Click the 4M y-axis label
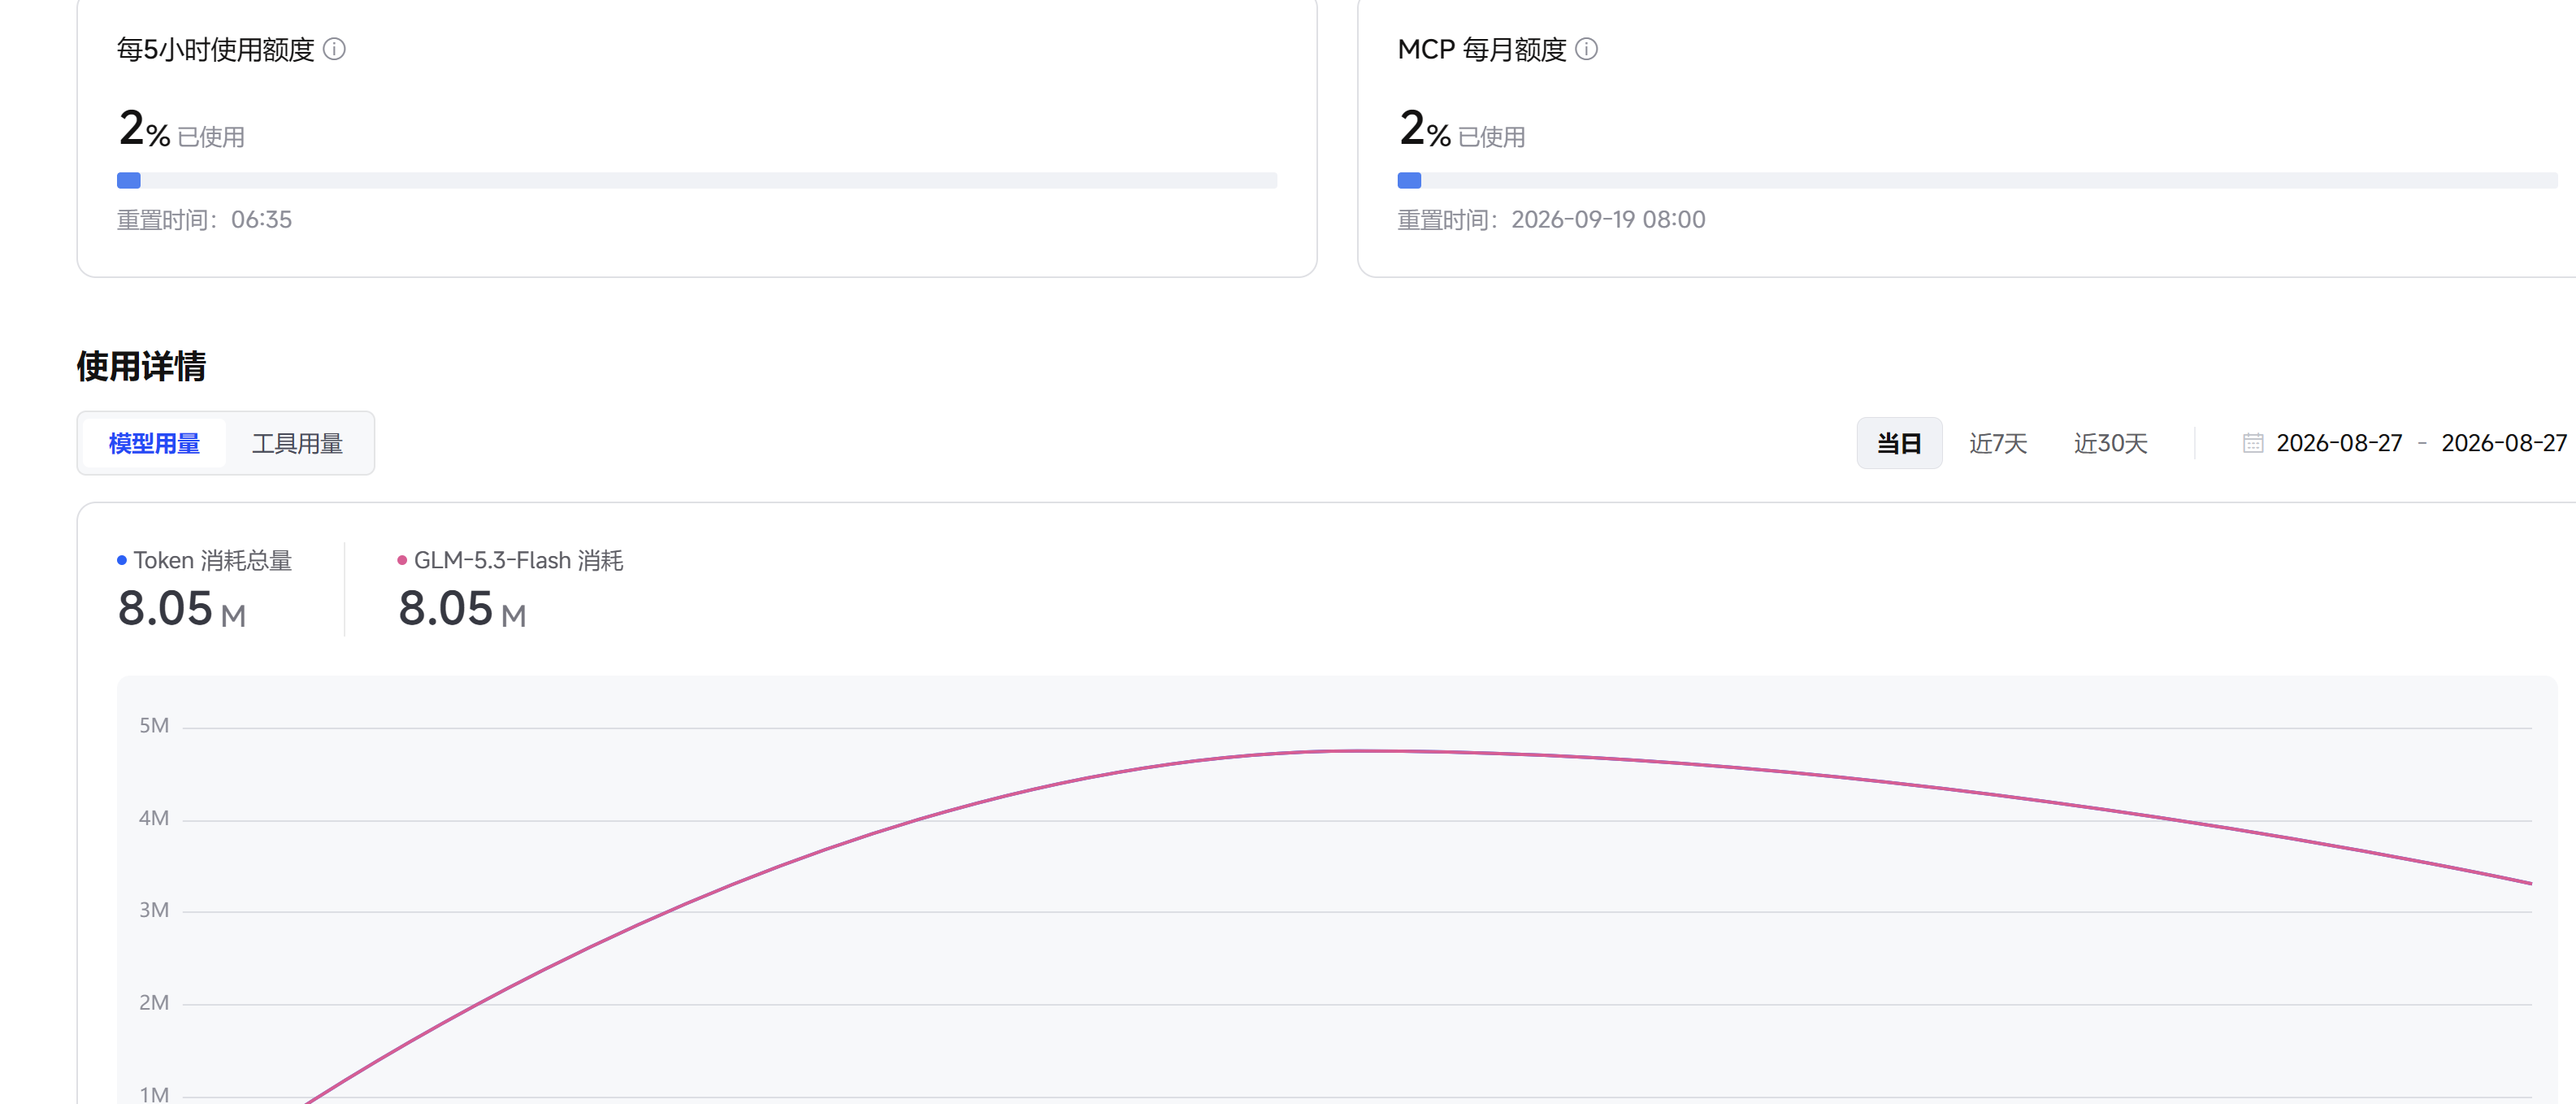The image size is (2576, 1104). pos(154,818)
